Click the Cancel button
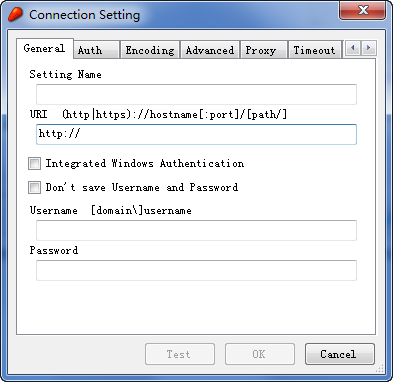Viewport: 393px width, 382px height. coord(340,354)
